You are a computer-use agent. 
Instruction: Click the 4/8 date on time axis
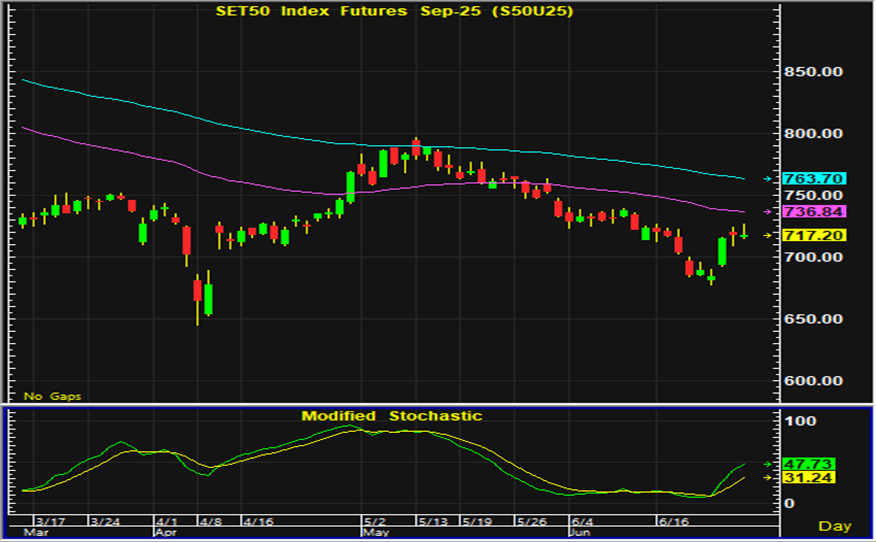coord(209,521)
